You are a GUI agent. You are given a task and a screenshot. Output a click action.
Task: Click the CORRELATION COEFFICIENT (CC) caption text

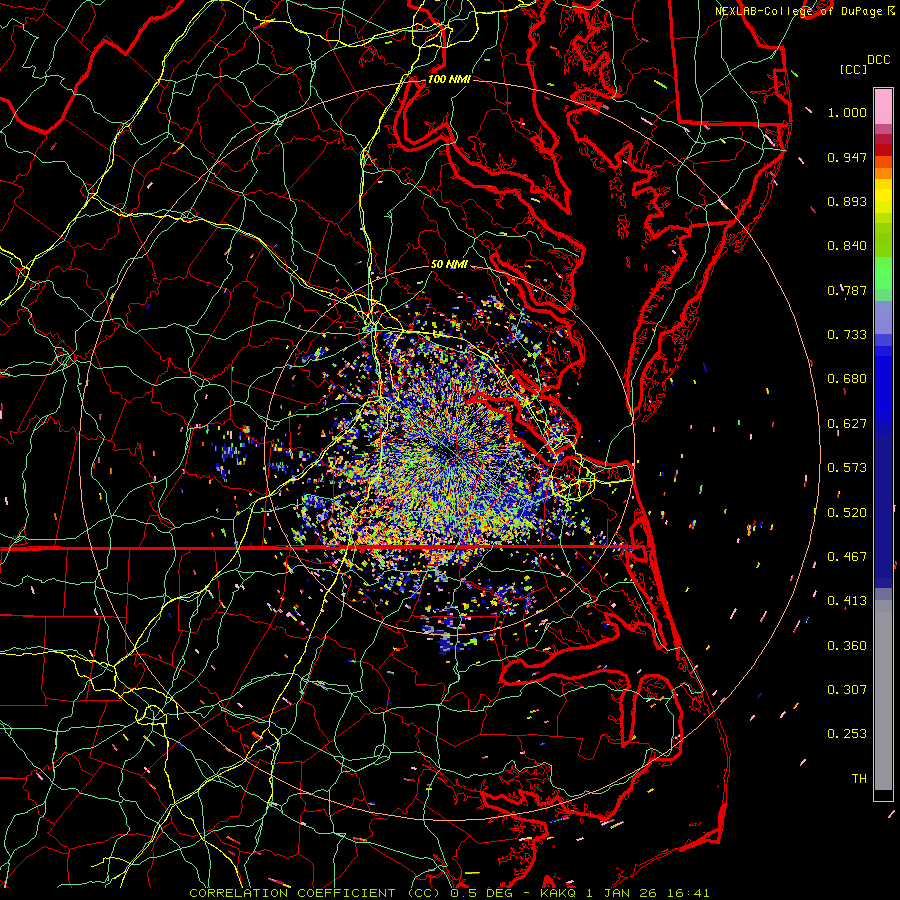[316, 893]
